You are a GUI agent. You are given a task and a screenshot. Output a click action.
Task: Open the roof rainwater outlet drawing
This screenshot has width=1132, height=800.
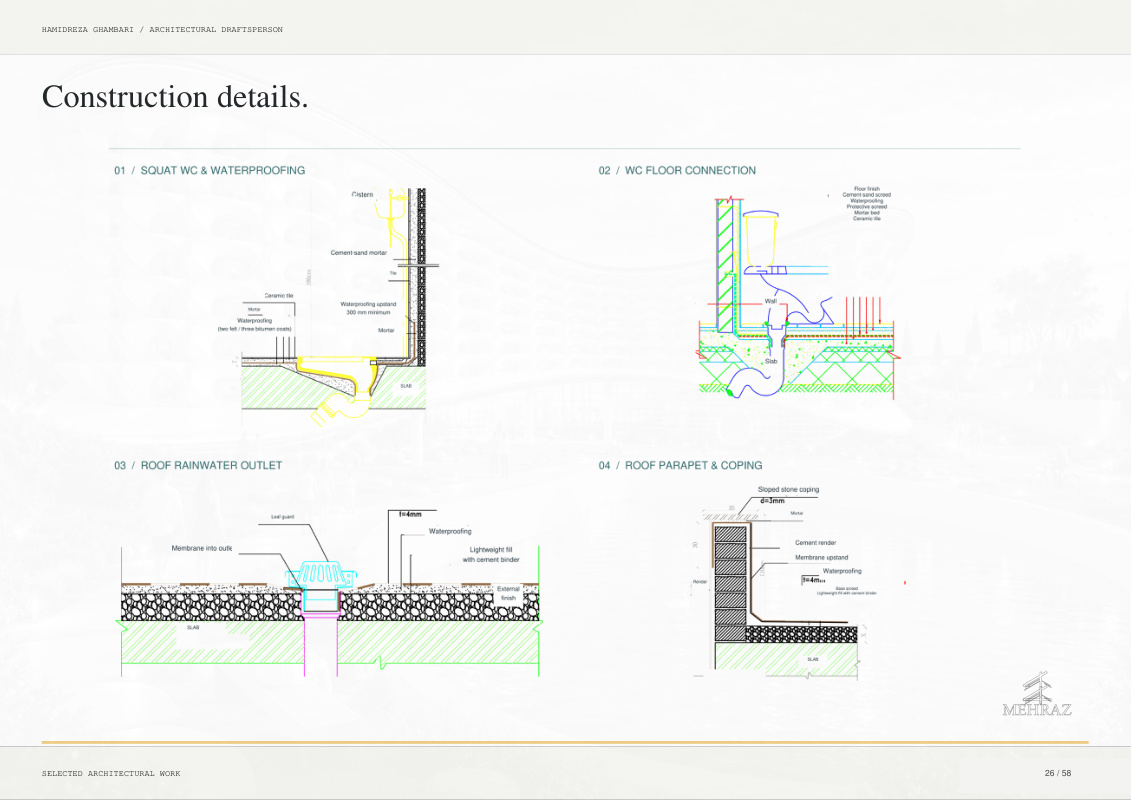pyautogui.click(x=331, y=592)
